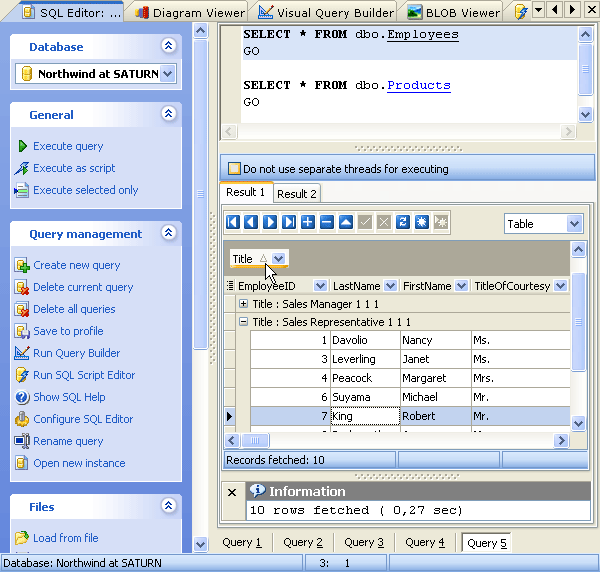Switch to the Query 3 tab
This screenshot has height=572, width=600.
[364, 542]
